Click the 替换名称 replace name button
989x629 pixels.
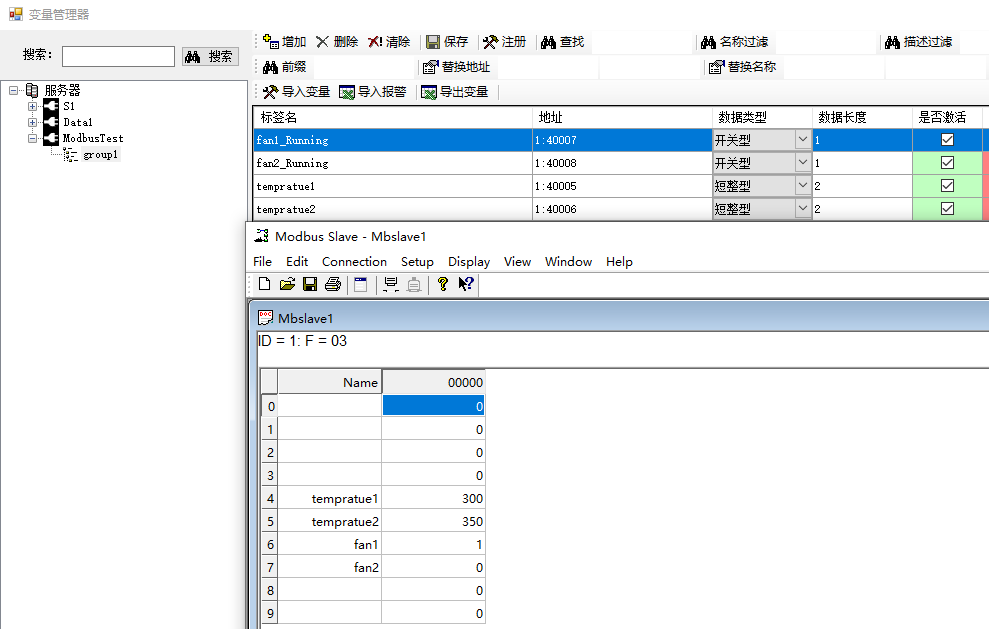[742, 67]
